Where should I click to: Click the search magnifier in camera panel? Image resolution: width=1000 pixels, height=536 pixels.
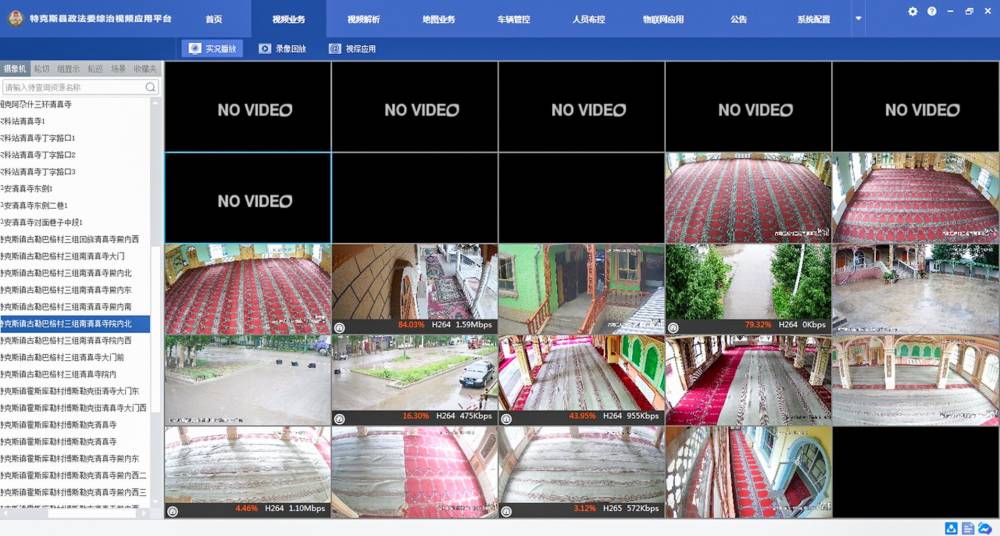[151, 88]
